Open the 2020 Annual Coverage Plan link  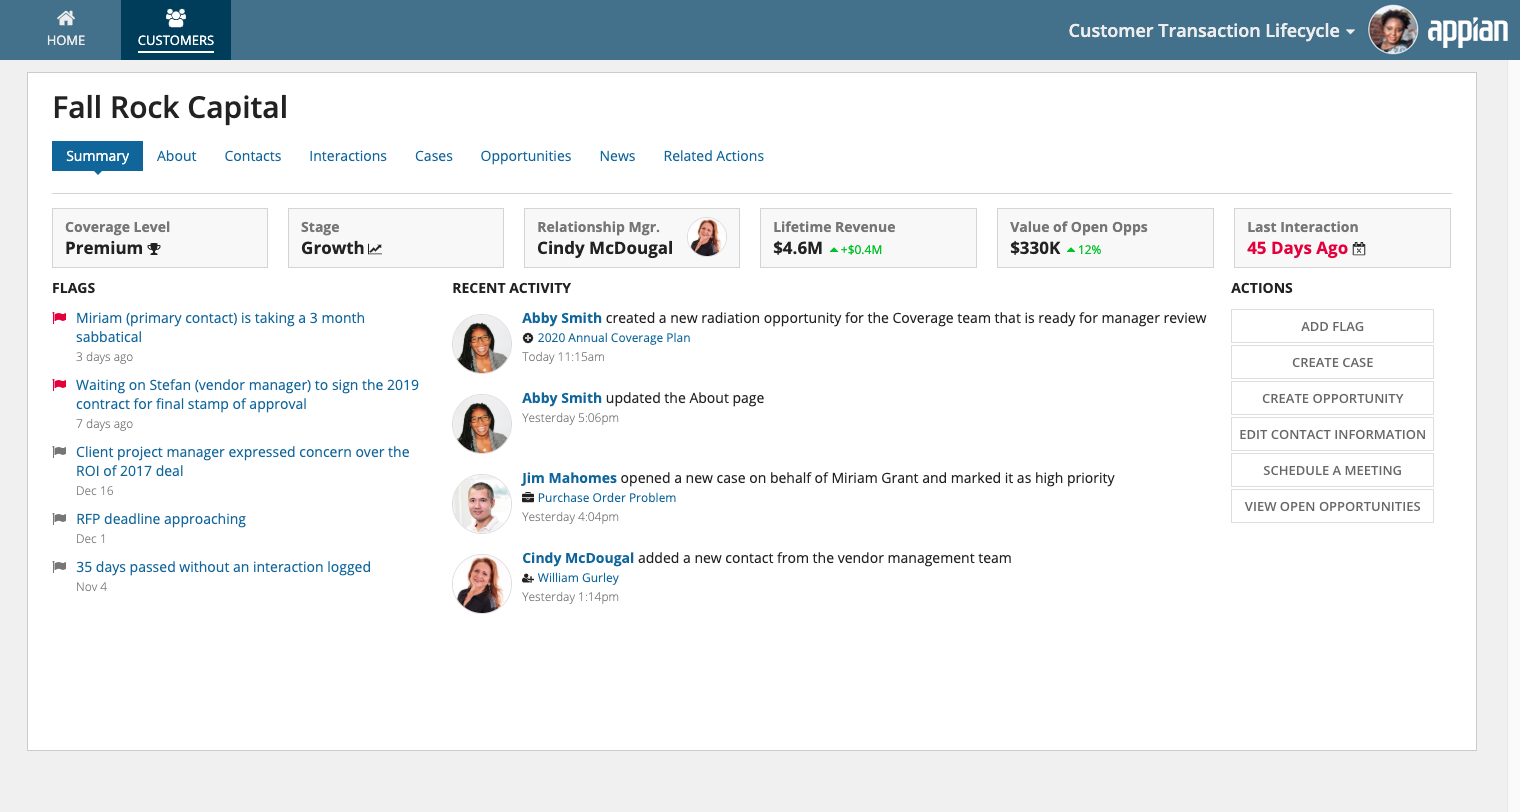coord(614,338)
